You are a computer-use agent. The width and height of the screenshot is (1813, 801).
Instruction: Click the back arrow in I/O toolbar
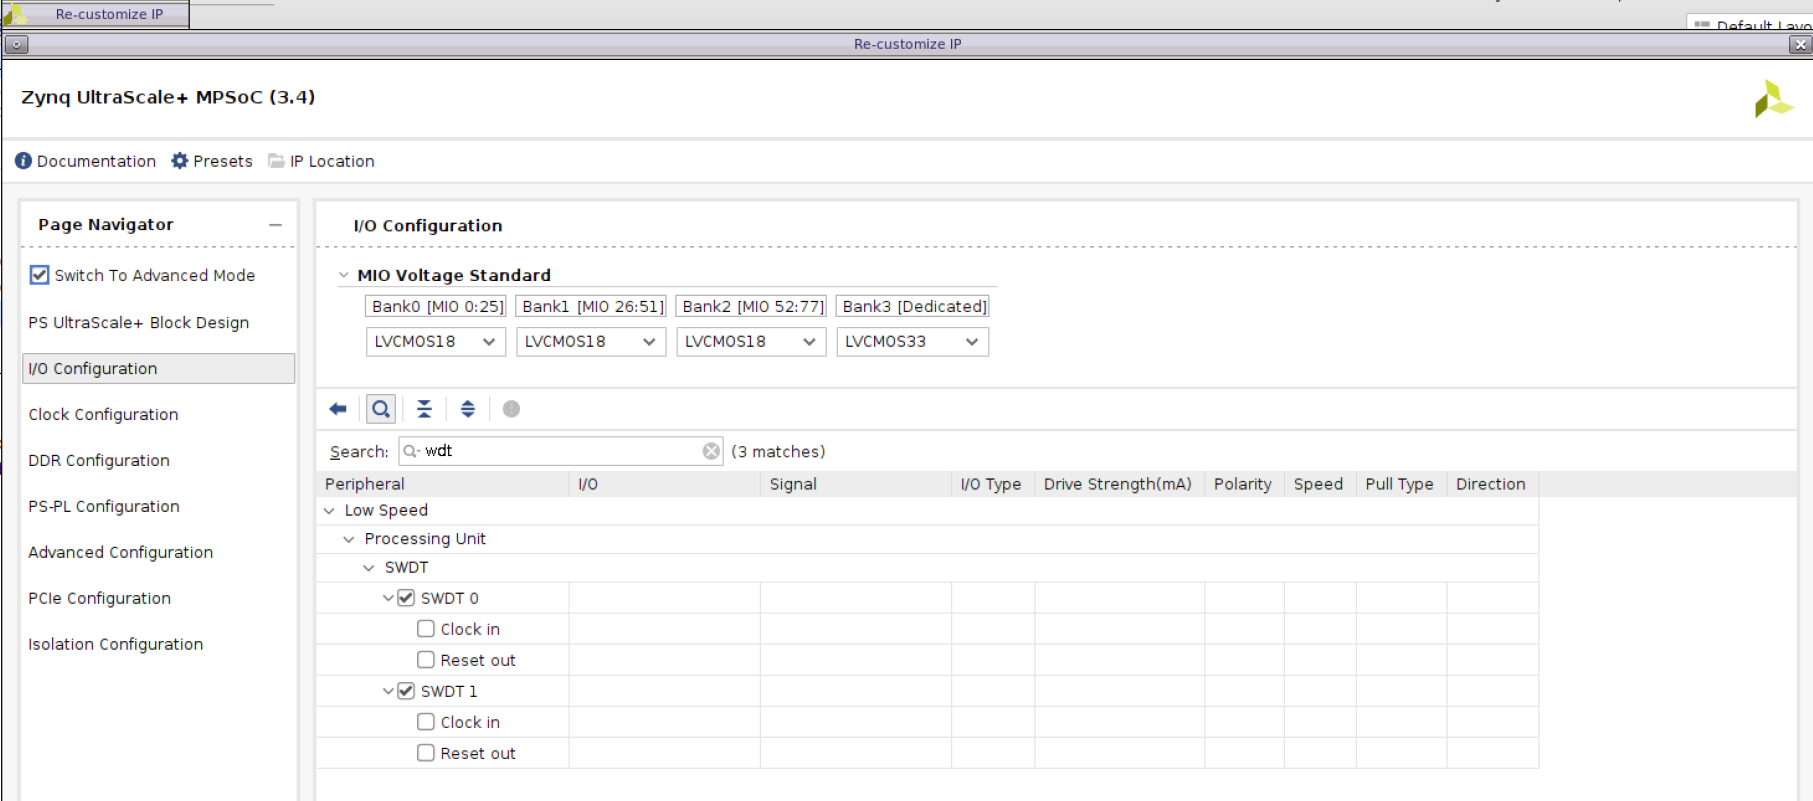coord(338,409)
